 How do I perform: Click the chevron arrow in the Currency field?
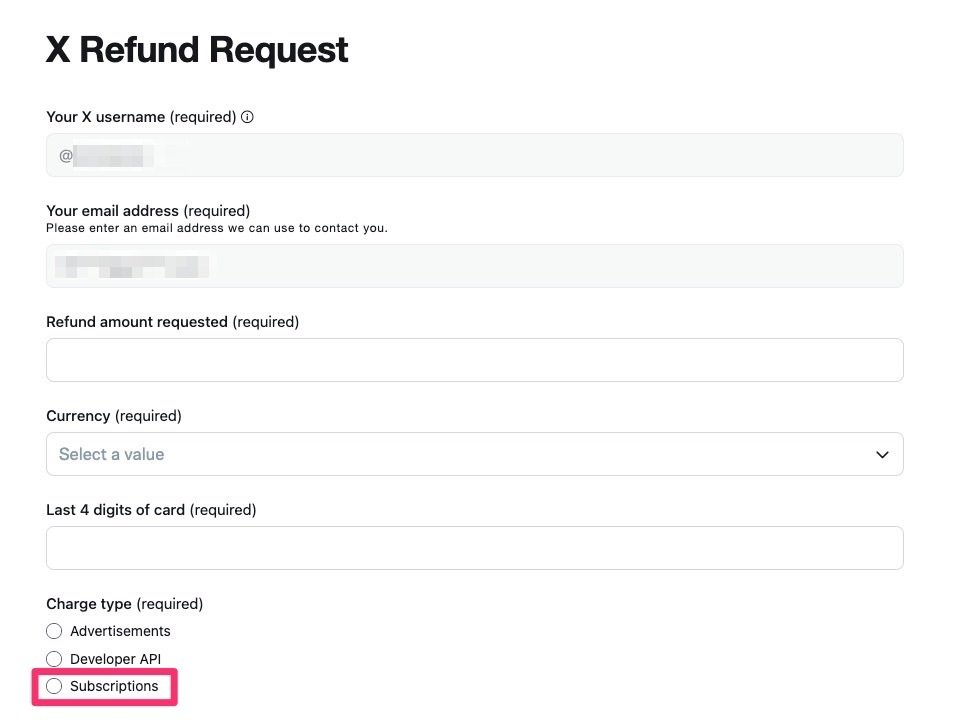(882, 454)
